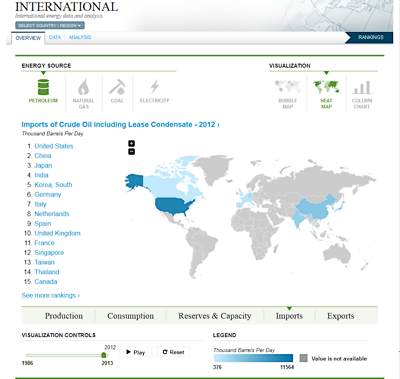Open the Rankings button

pos(371,37)
